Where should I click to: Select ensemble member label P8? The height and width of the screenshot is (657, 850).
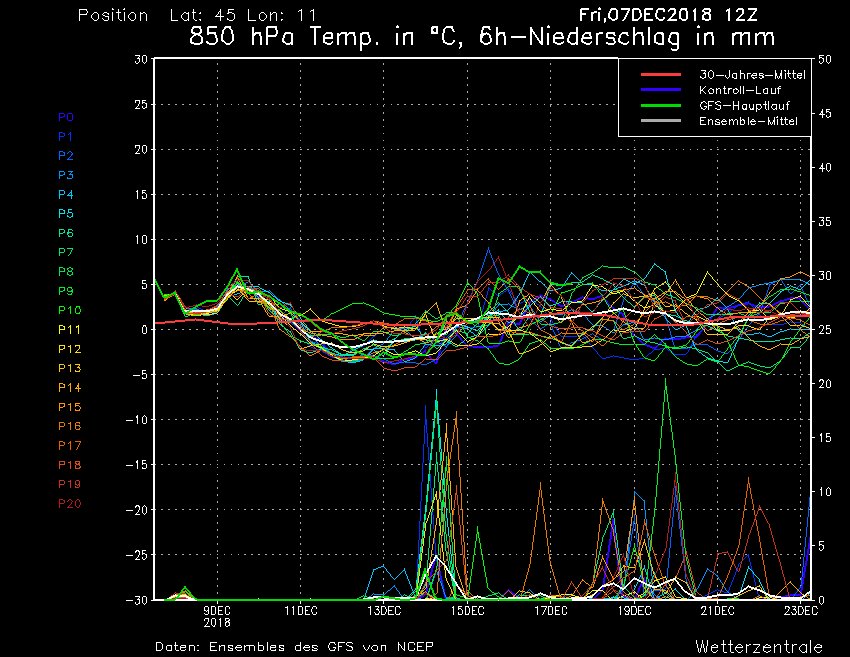pyautogui.click(x=66, y=272)
